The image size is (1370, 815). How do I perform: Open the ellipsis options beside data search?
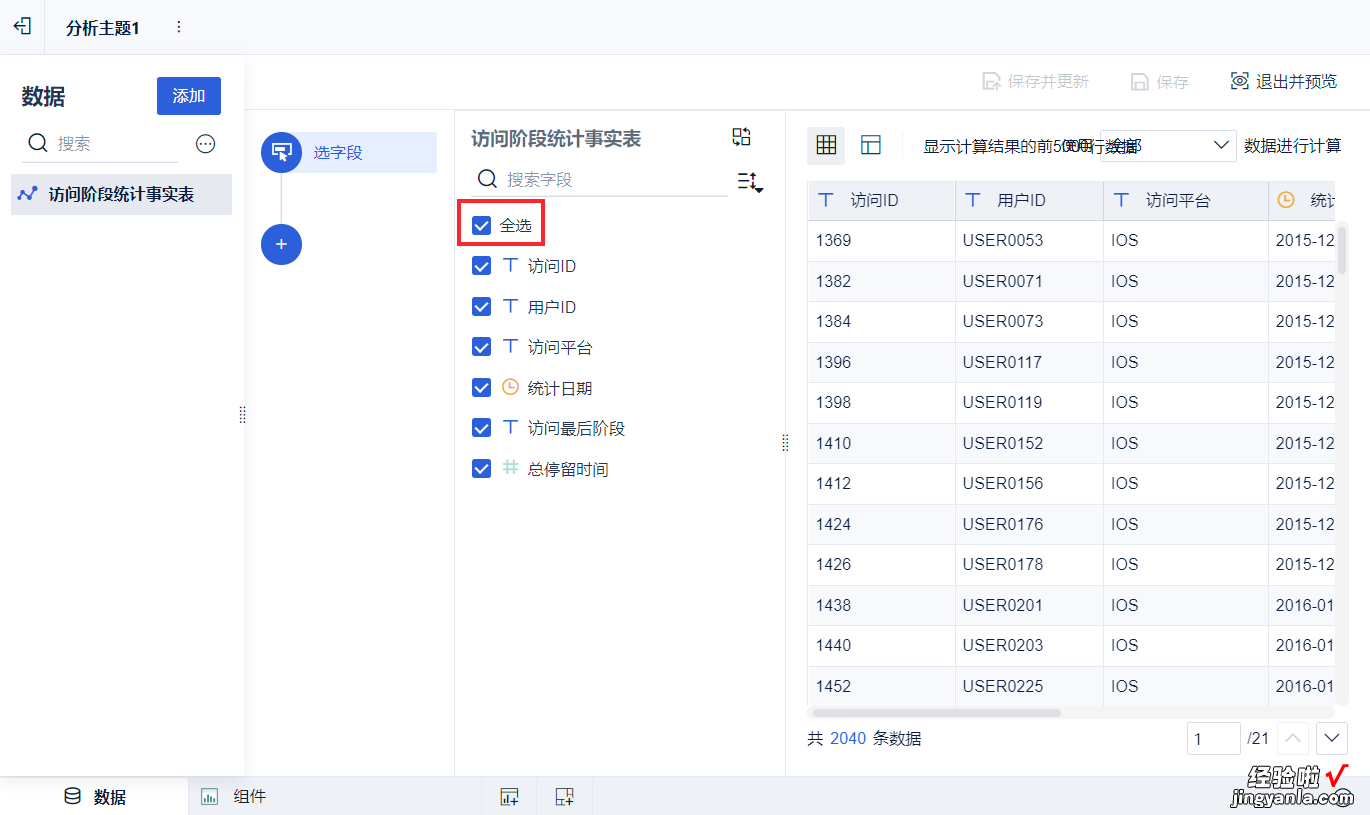click(x=205, y=144)
